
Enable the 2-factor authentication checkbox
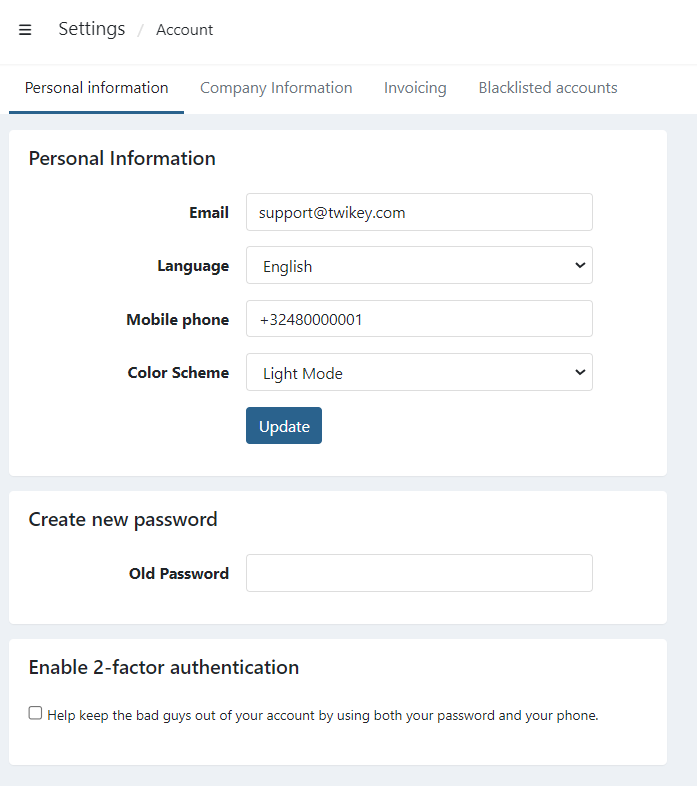point(36,714)
